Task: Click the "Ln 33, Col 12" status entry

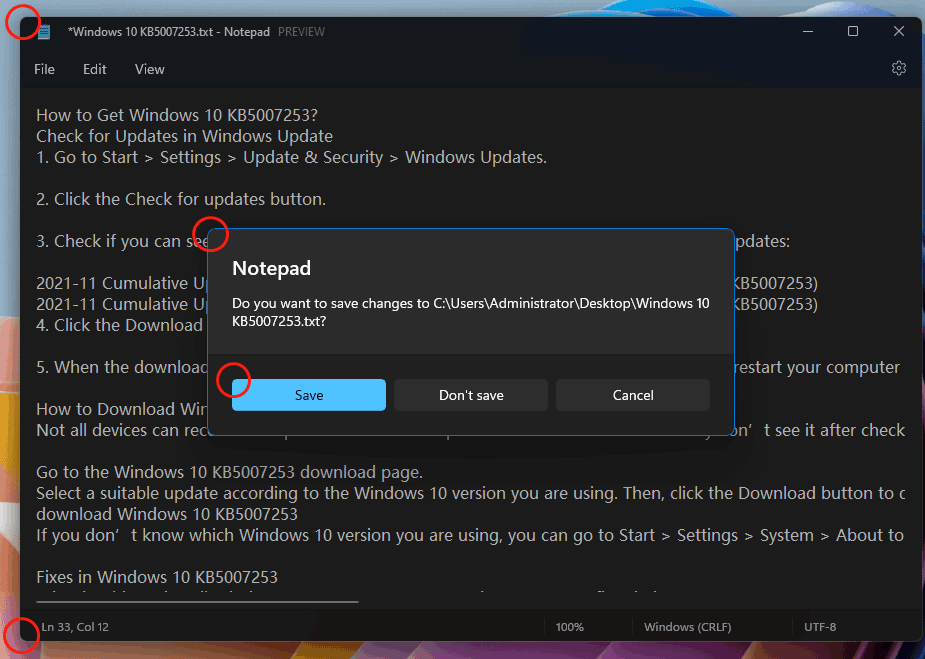Action: pyautogui.click(x=75, y=627)
